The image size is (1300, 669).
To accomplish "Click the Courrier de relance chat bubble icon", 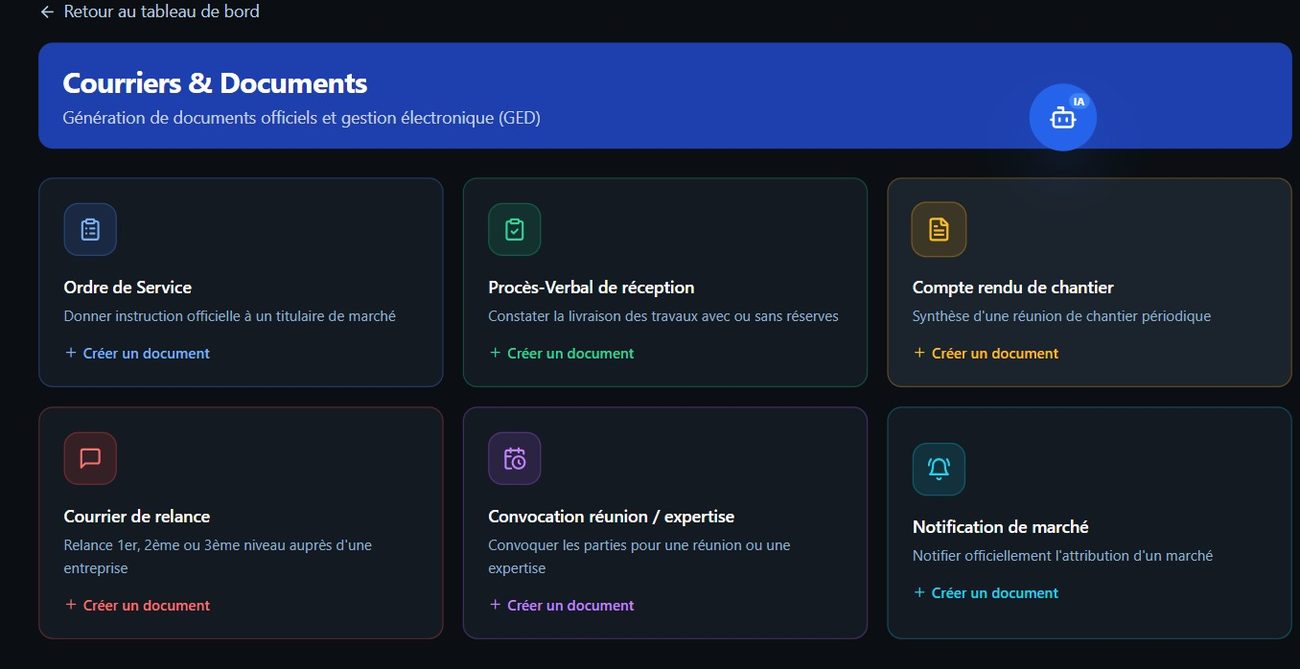I will point(90,458).
